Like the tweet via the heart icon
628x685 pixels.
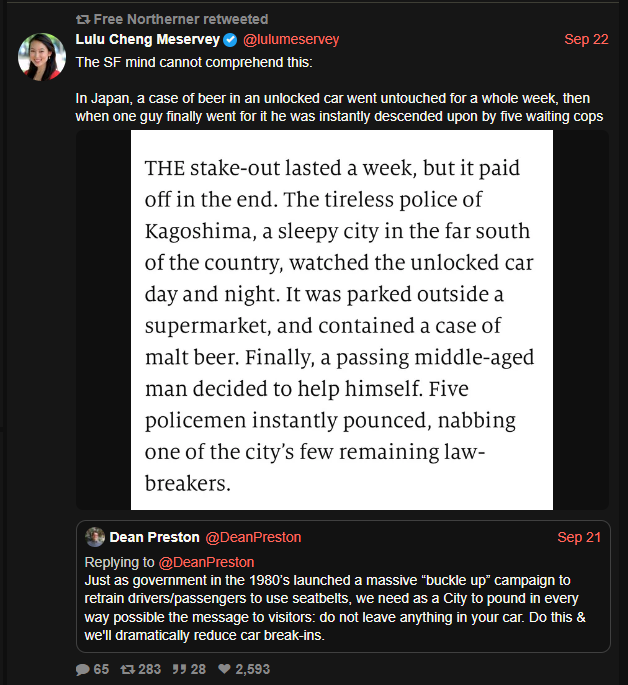pos(225,669)
